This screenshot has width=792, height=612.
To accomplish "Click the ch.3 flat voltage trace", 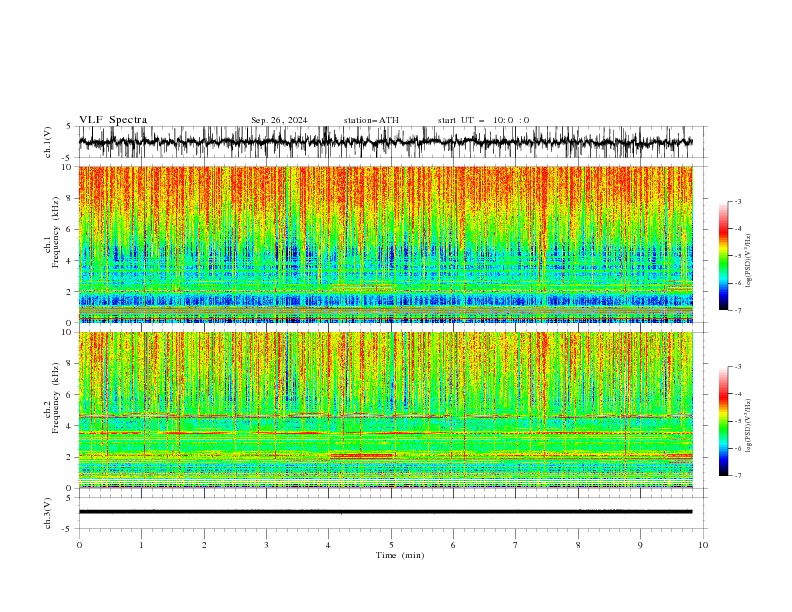I will click(386, 512).
